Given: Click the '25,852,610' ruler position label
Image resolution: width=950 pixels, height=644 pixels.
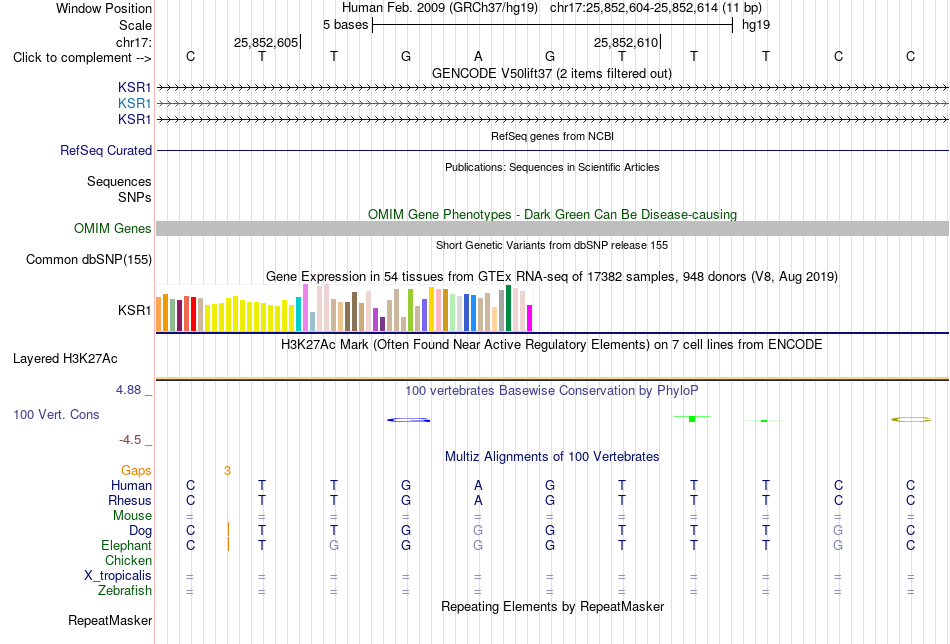Looking at the screenshot, I should click(626, 42).
